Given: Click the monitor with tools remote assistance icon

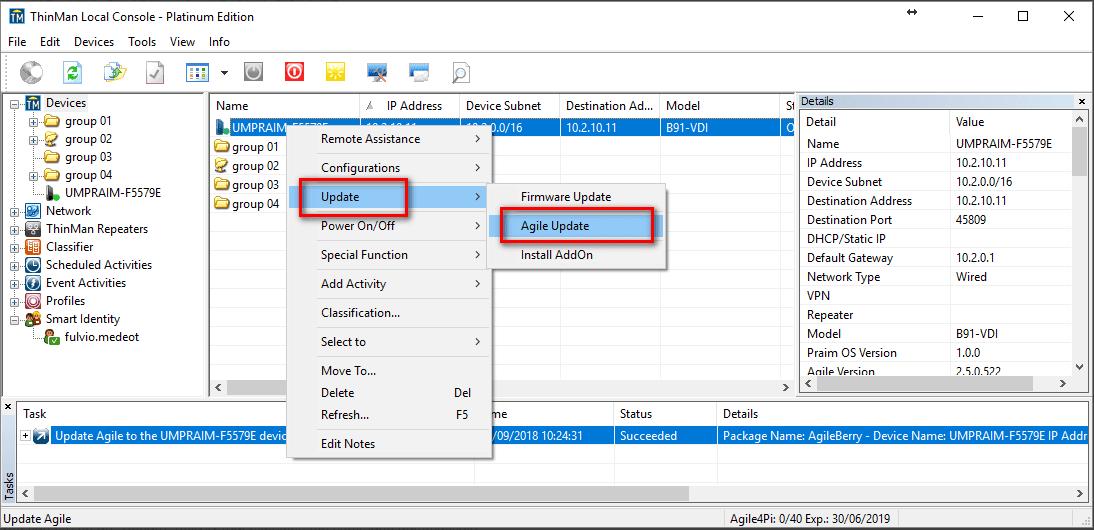Looking at the screenshot, I should 377,72.
